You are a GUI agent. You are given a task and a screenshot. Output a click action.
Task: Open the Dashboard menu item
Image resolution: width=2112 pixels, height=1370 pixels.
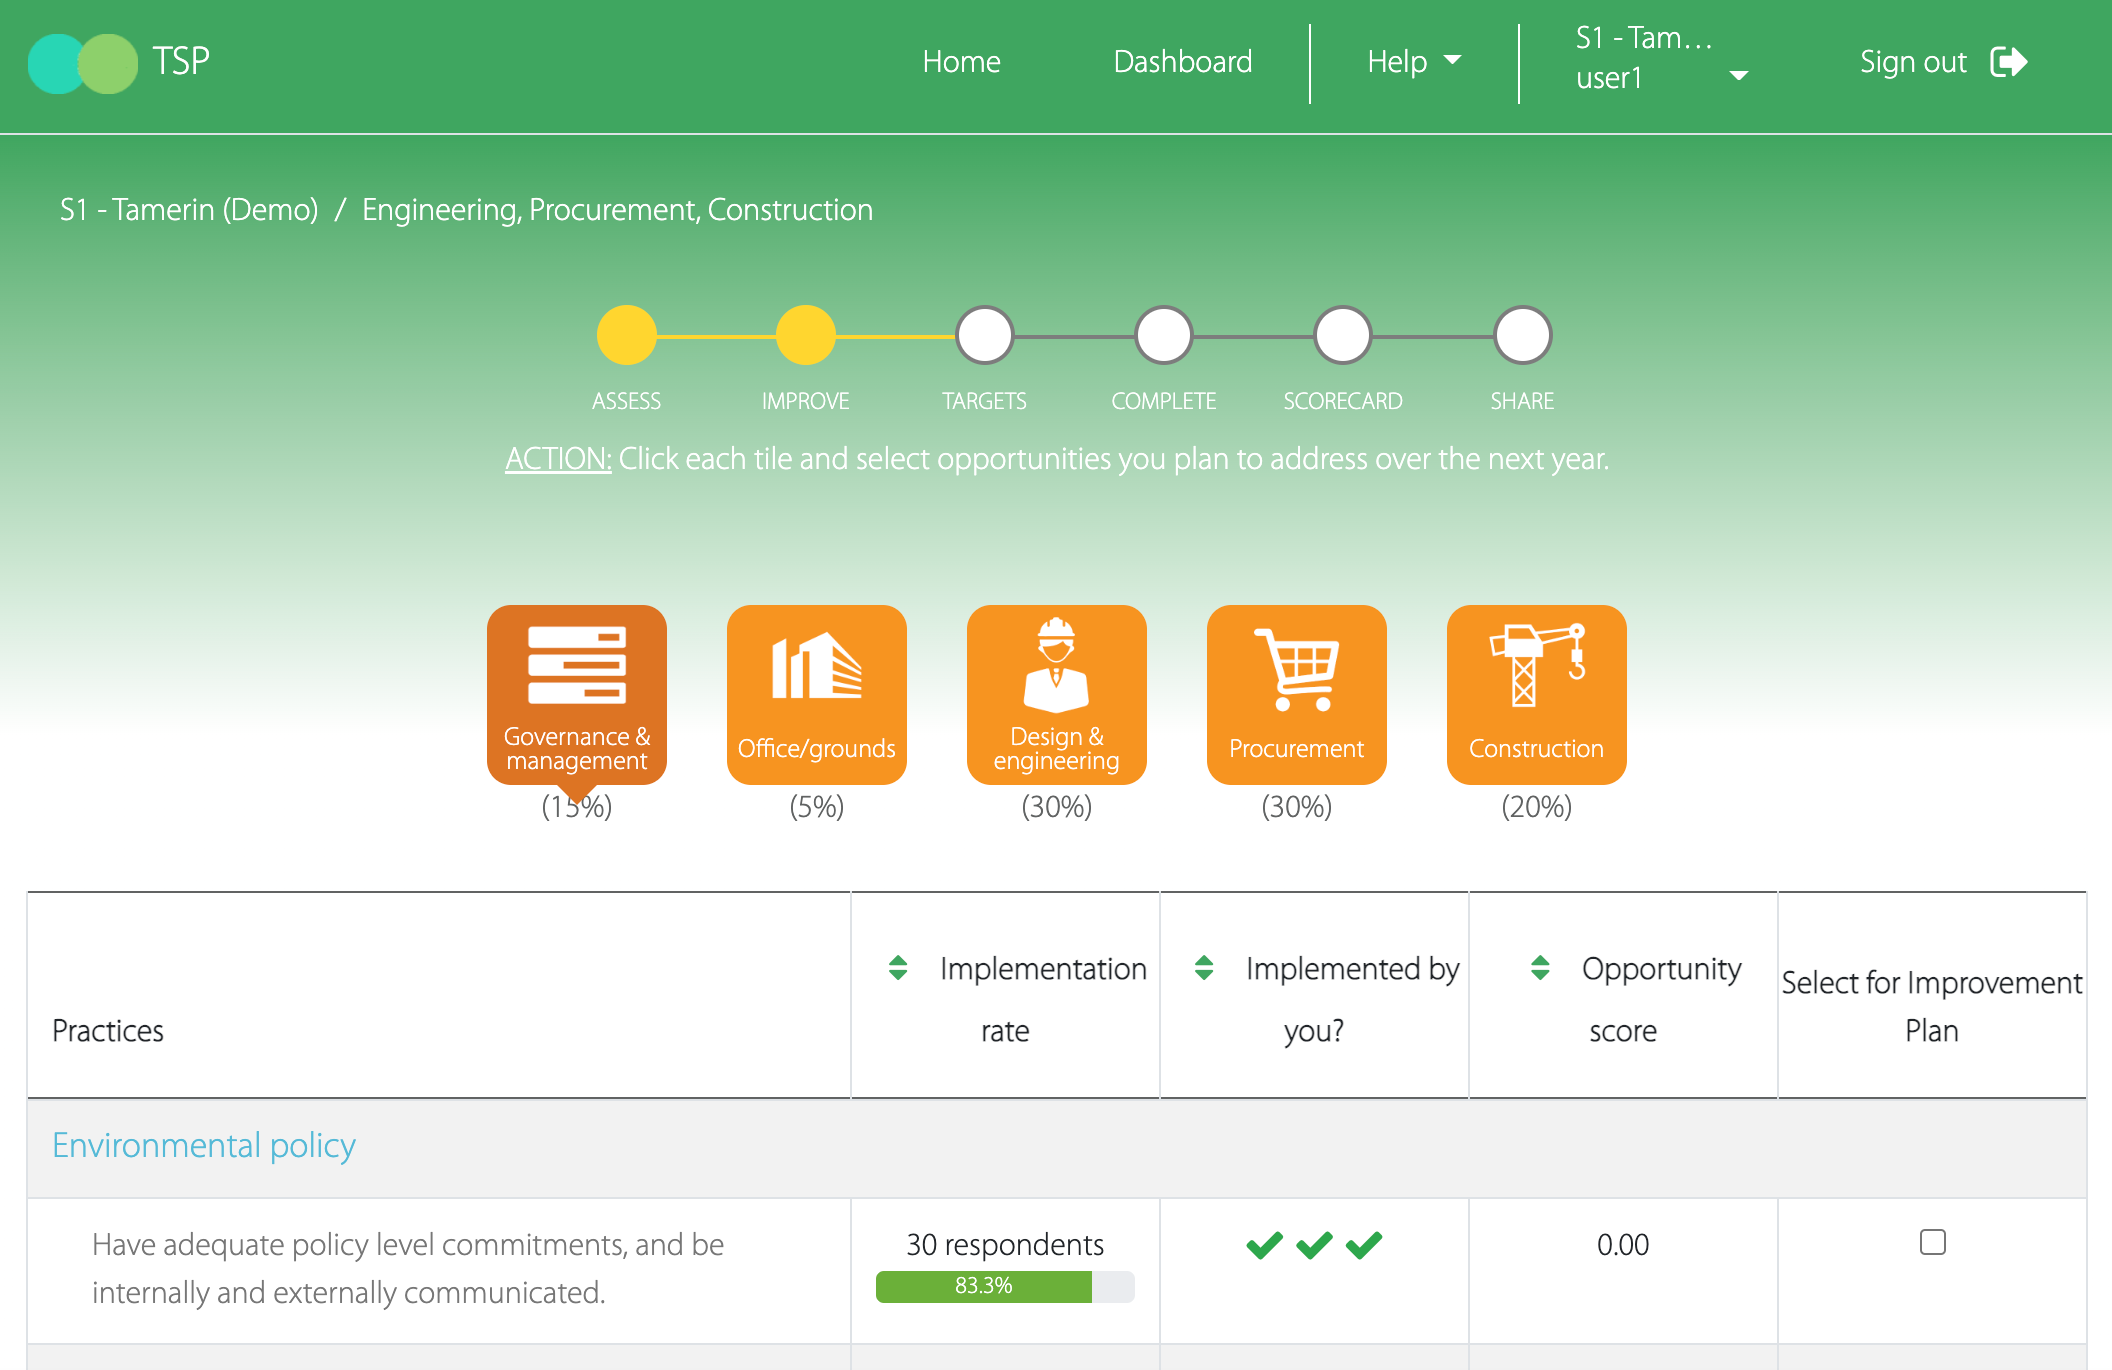point(1182,62)
